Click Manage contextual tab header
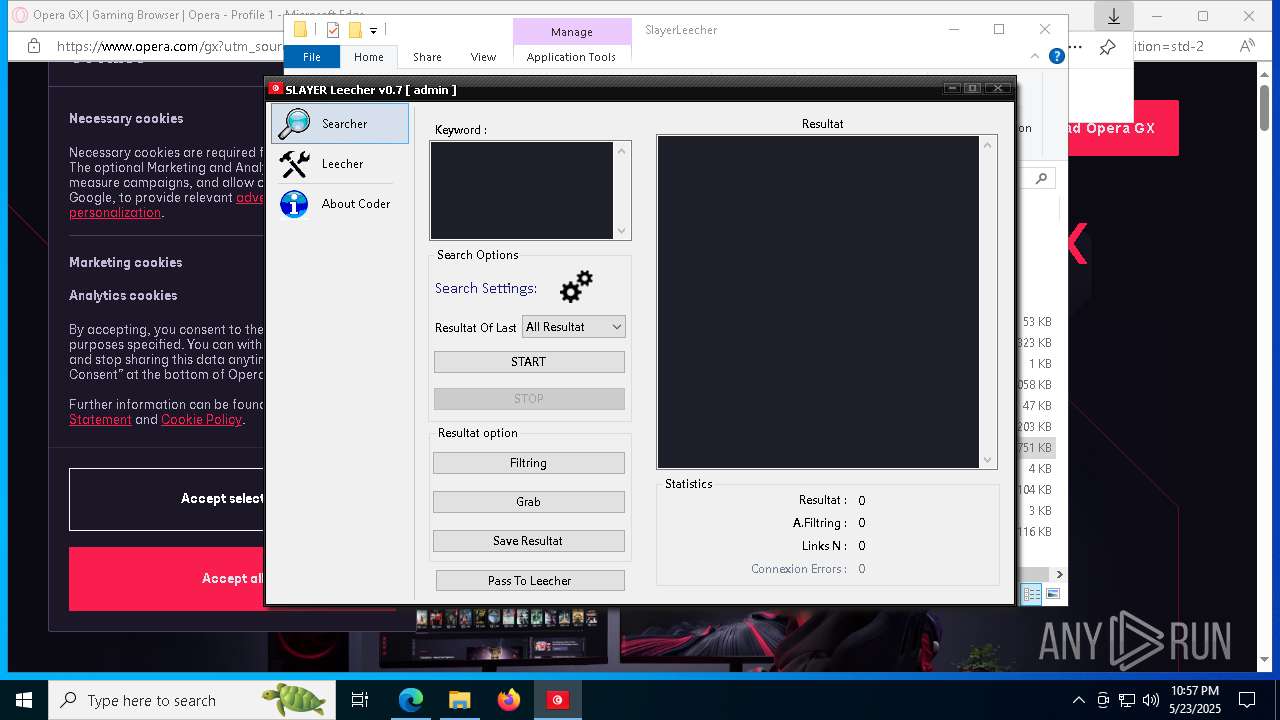The width and height of the screenshot is (1280, 720). tap(572, 32)
